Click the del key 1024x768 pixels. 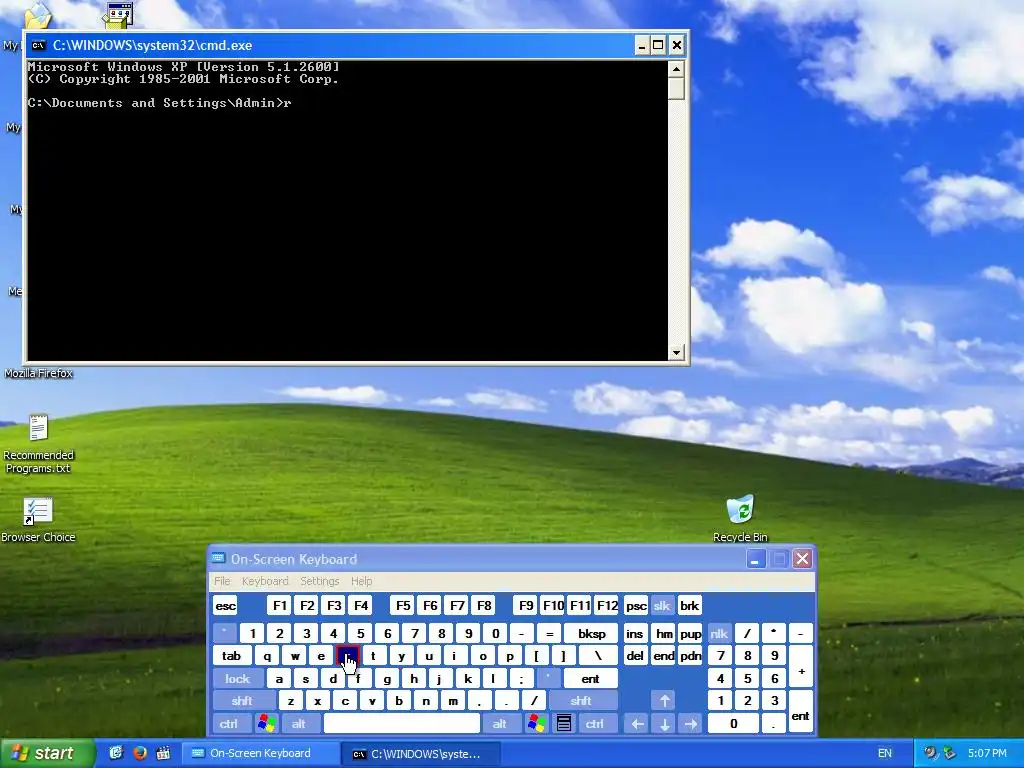pyautogui.click(x=635, y=656)
